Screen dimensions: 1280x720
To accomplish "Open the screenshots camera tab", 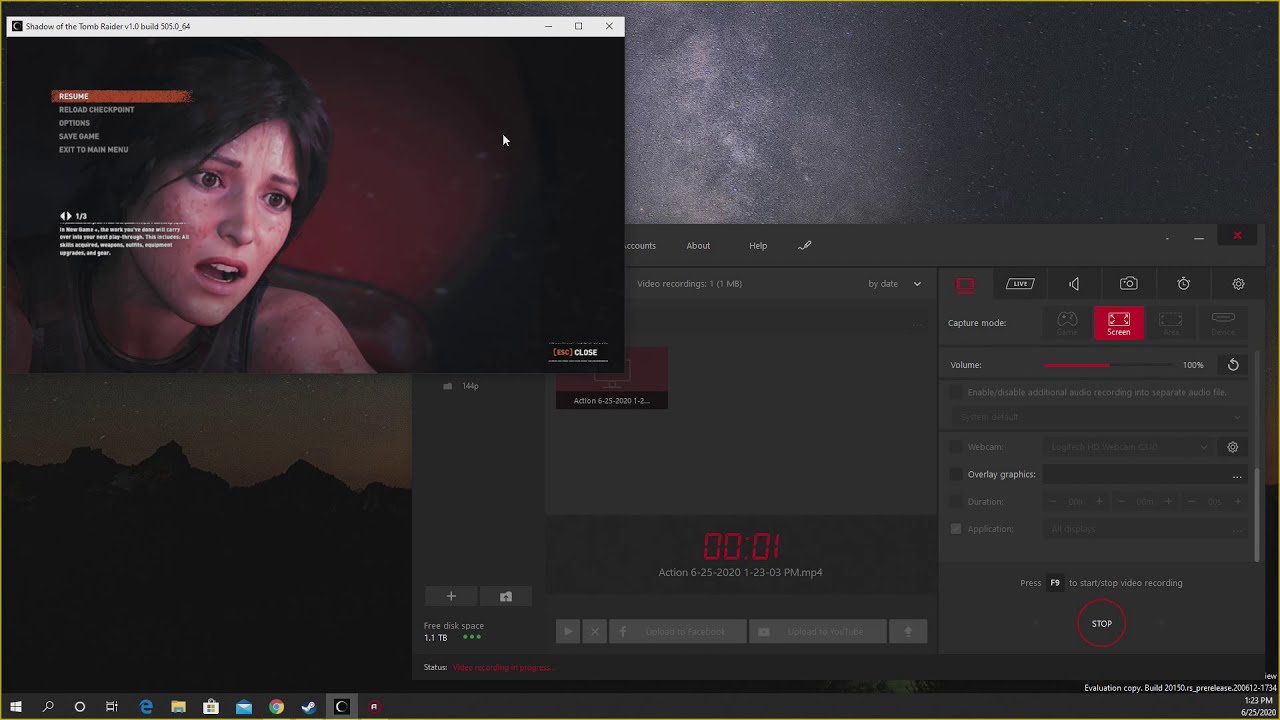I will click(x=1128, y=284).
